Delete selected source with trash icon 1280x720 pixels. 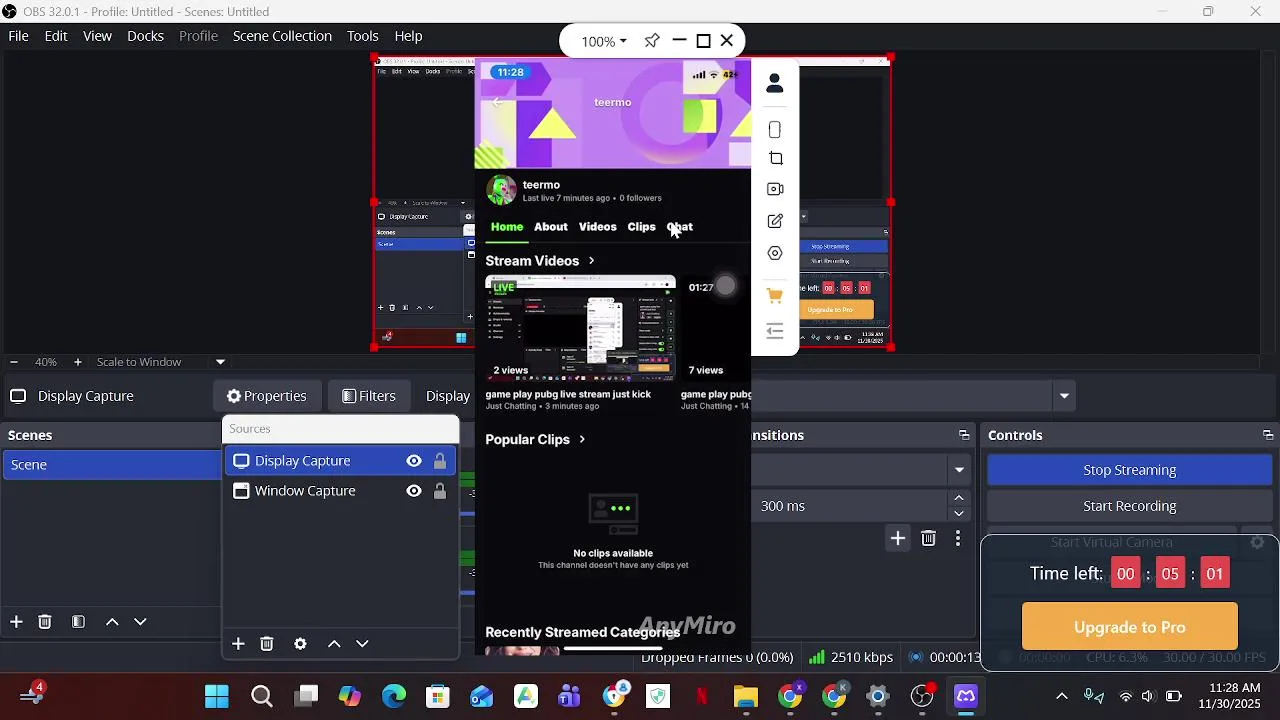[x=267, y=644]
